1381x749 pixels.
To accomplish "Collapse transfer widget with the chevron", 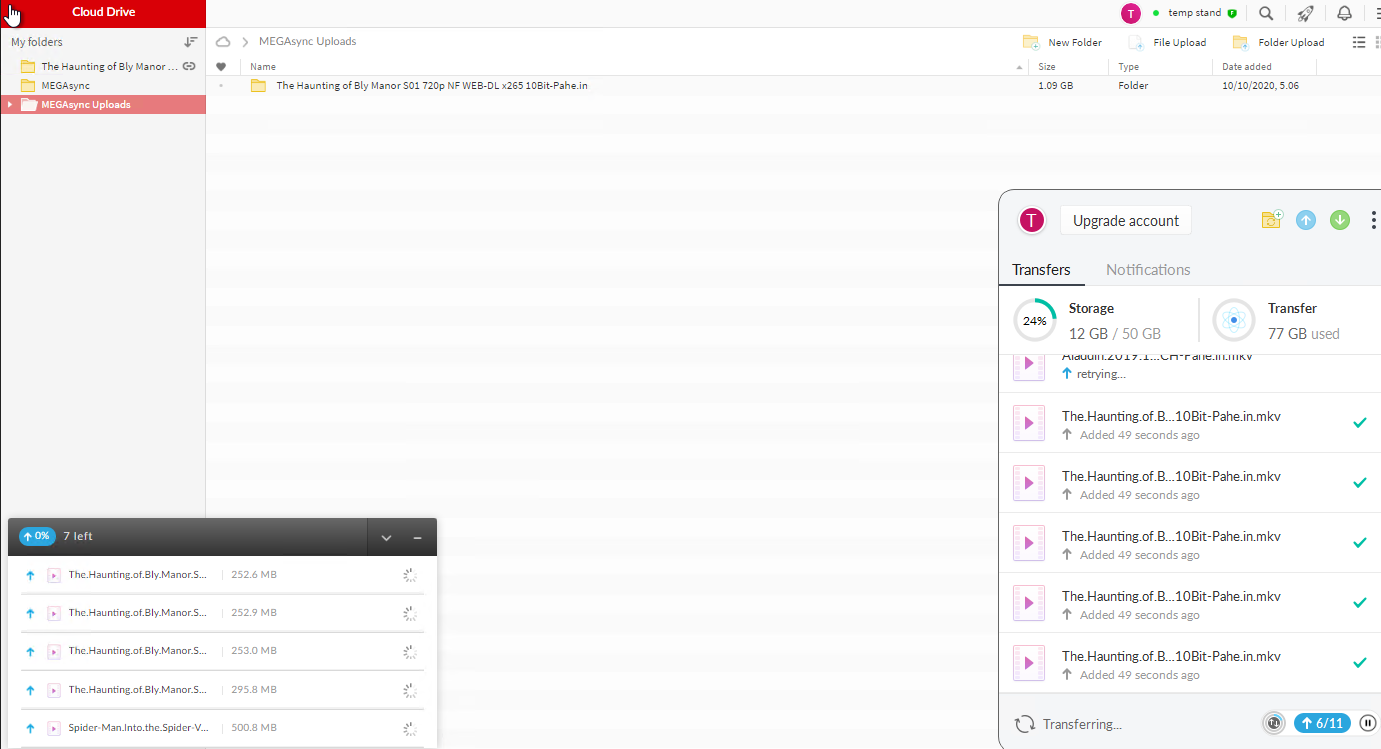I will tap(386, 538).
